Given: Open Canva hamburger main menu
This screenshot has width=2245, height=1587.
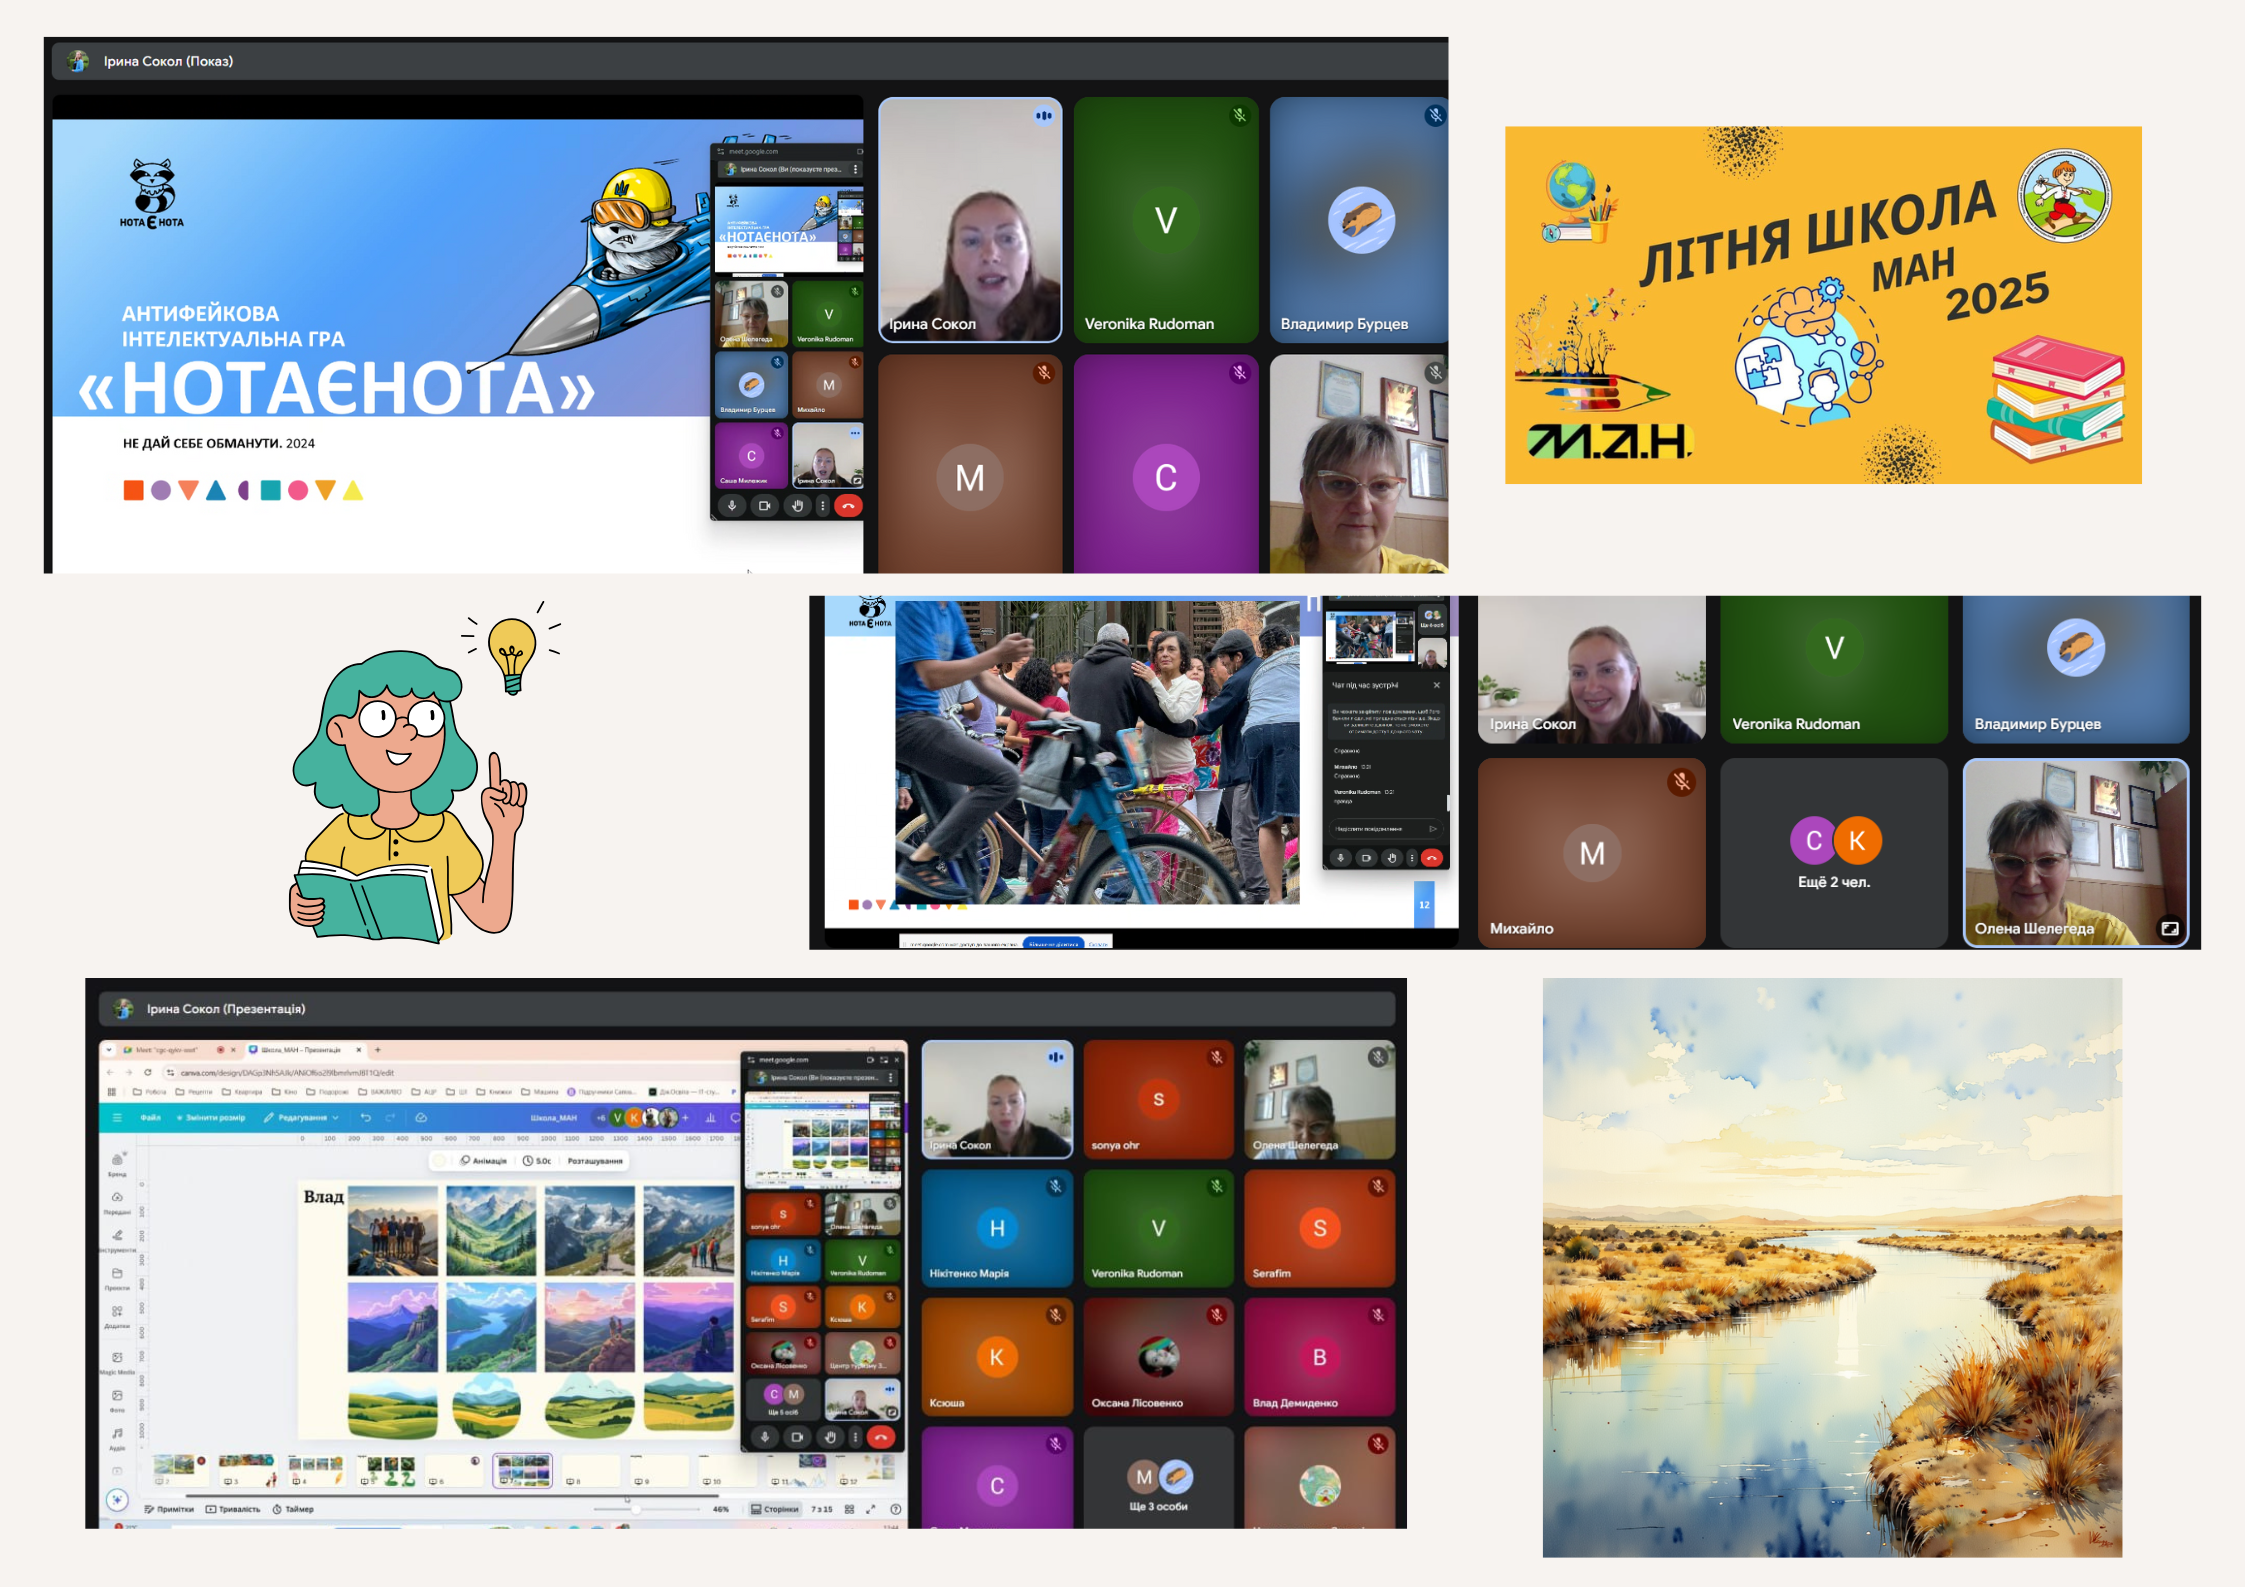Looking at the screenshot, I should [117, 1117].
